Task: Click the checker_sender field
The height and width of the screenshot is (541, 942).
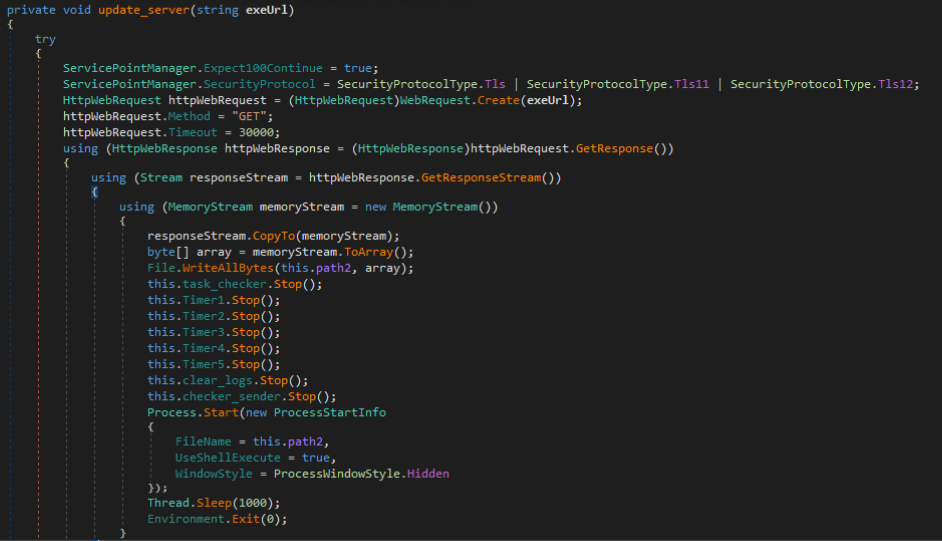Action: click(232, 397)
